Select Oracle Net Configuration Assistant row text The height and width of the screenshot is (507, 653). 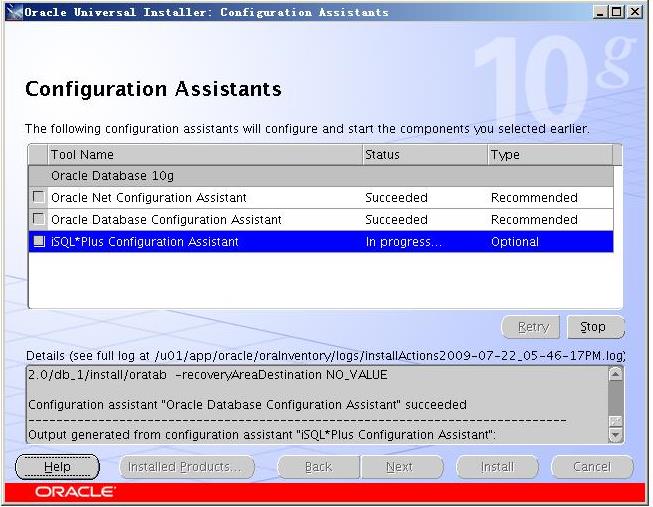point(149,197)
